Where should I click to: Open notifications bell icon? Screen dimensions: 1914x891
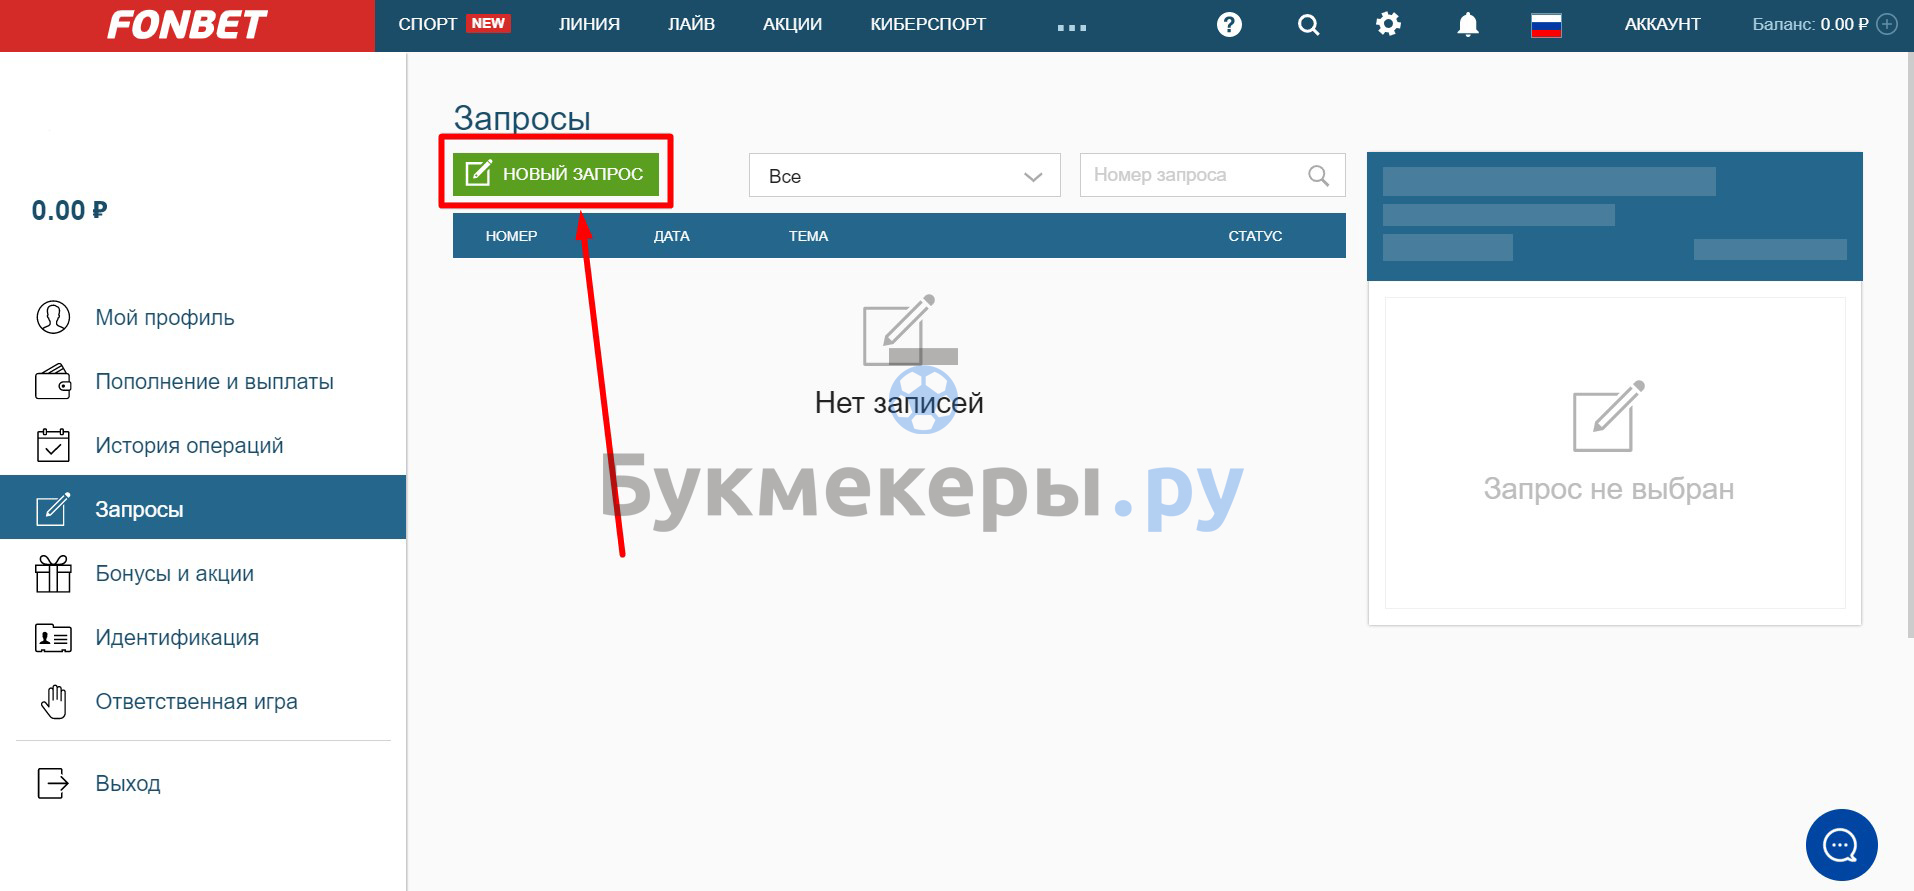[1467, 25]
